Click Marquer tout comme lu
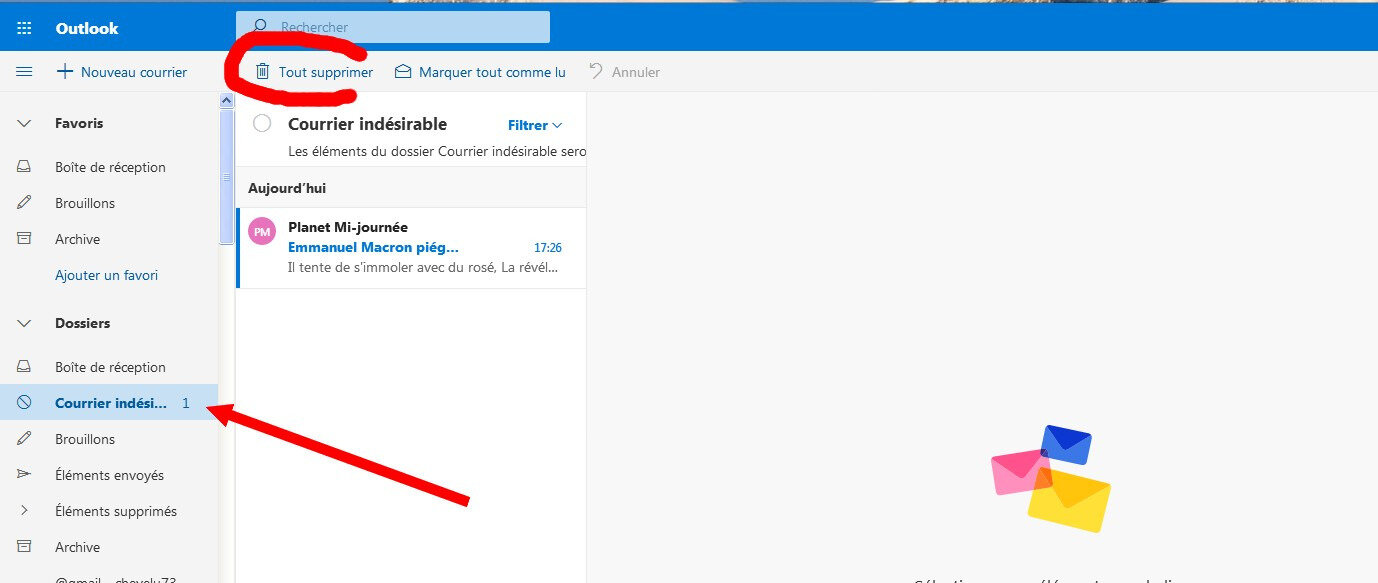This screenshot has width=1378, height=583. 480,72
